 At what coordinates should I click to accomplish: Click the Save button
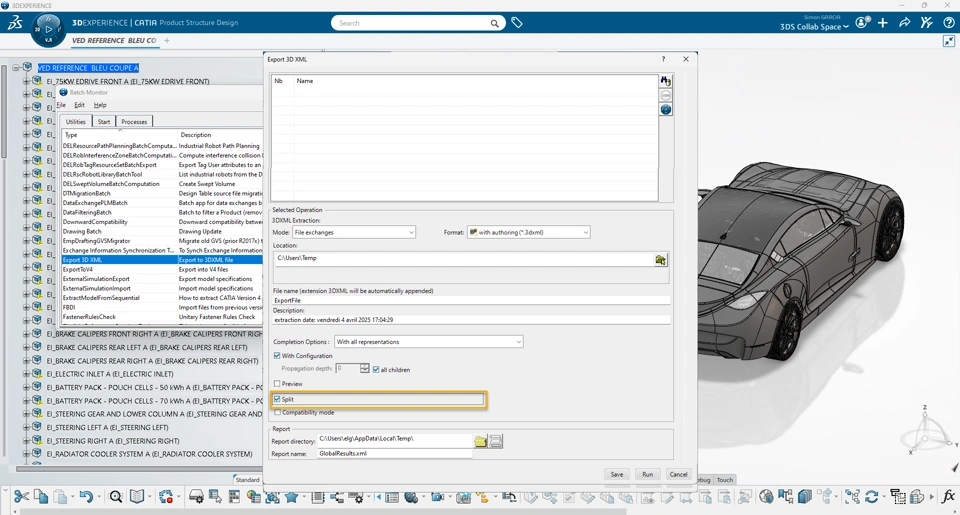pyautogui.click(x=617, y=474)
